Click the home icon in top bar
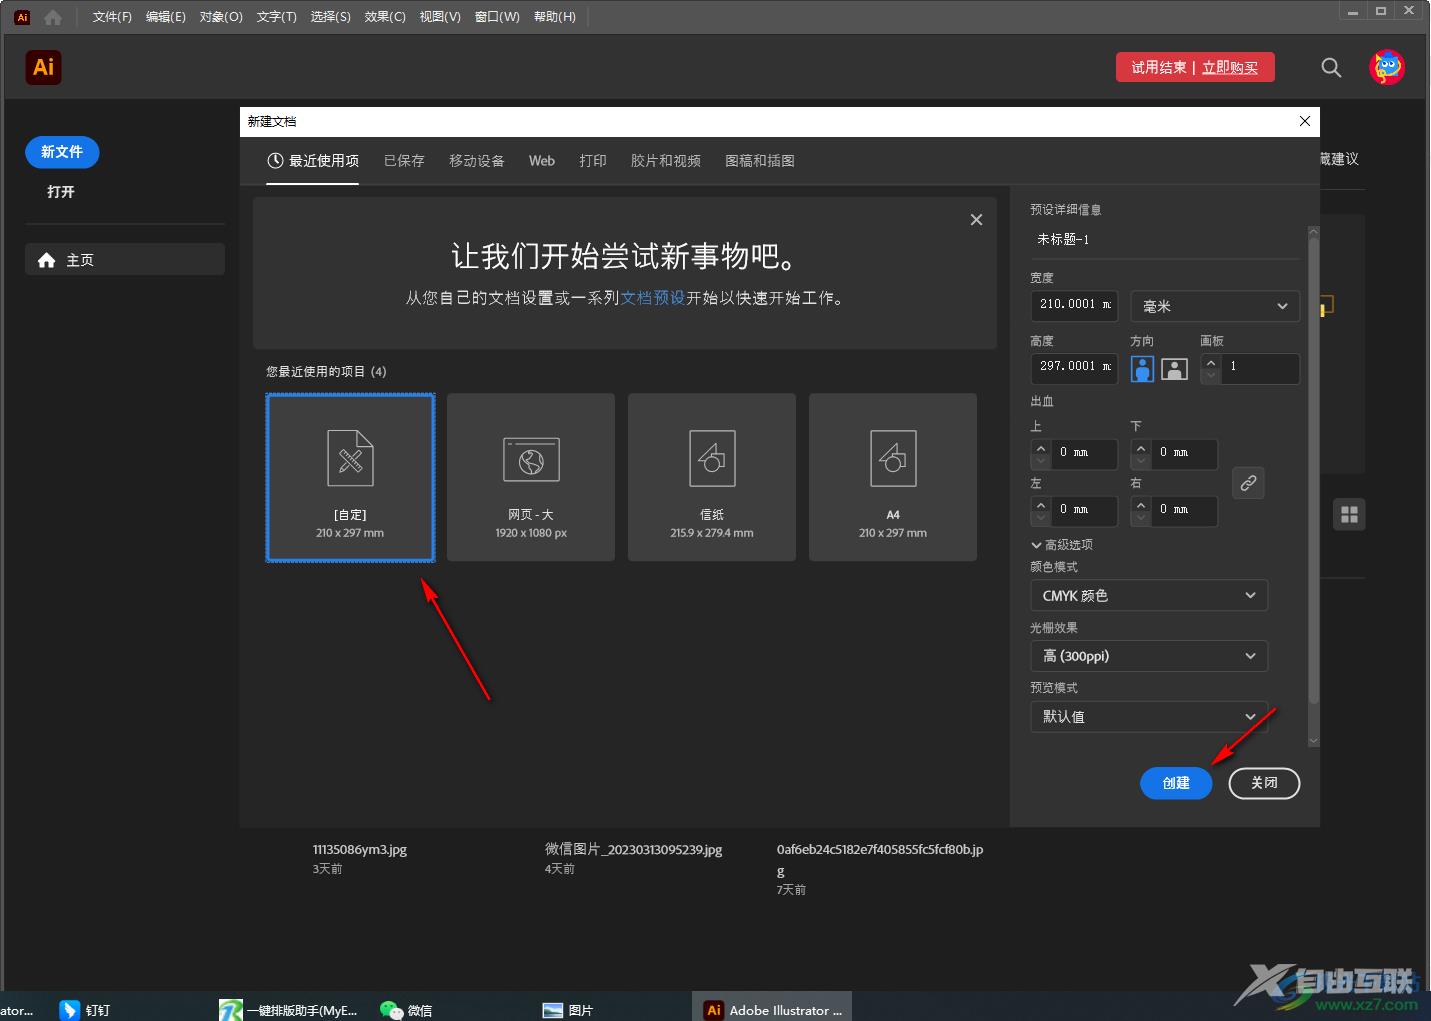This screenshot has height=1021, width=1431. coord(53,17)
